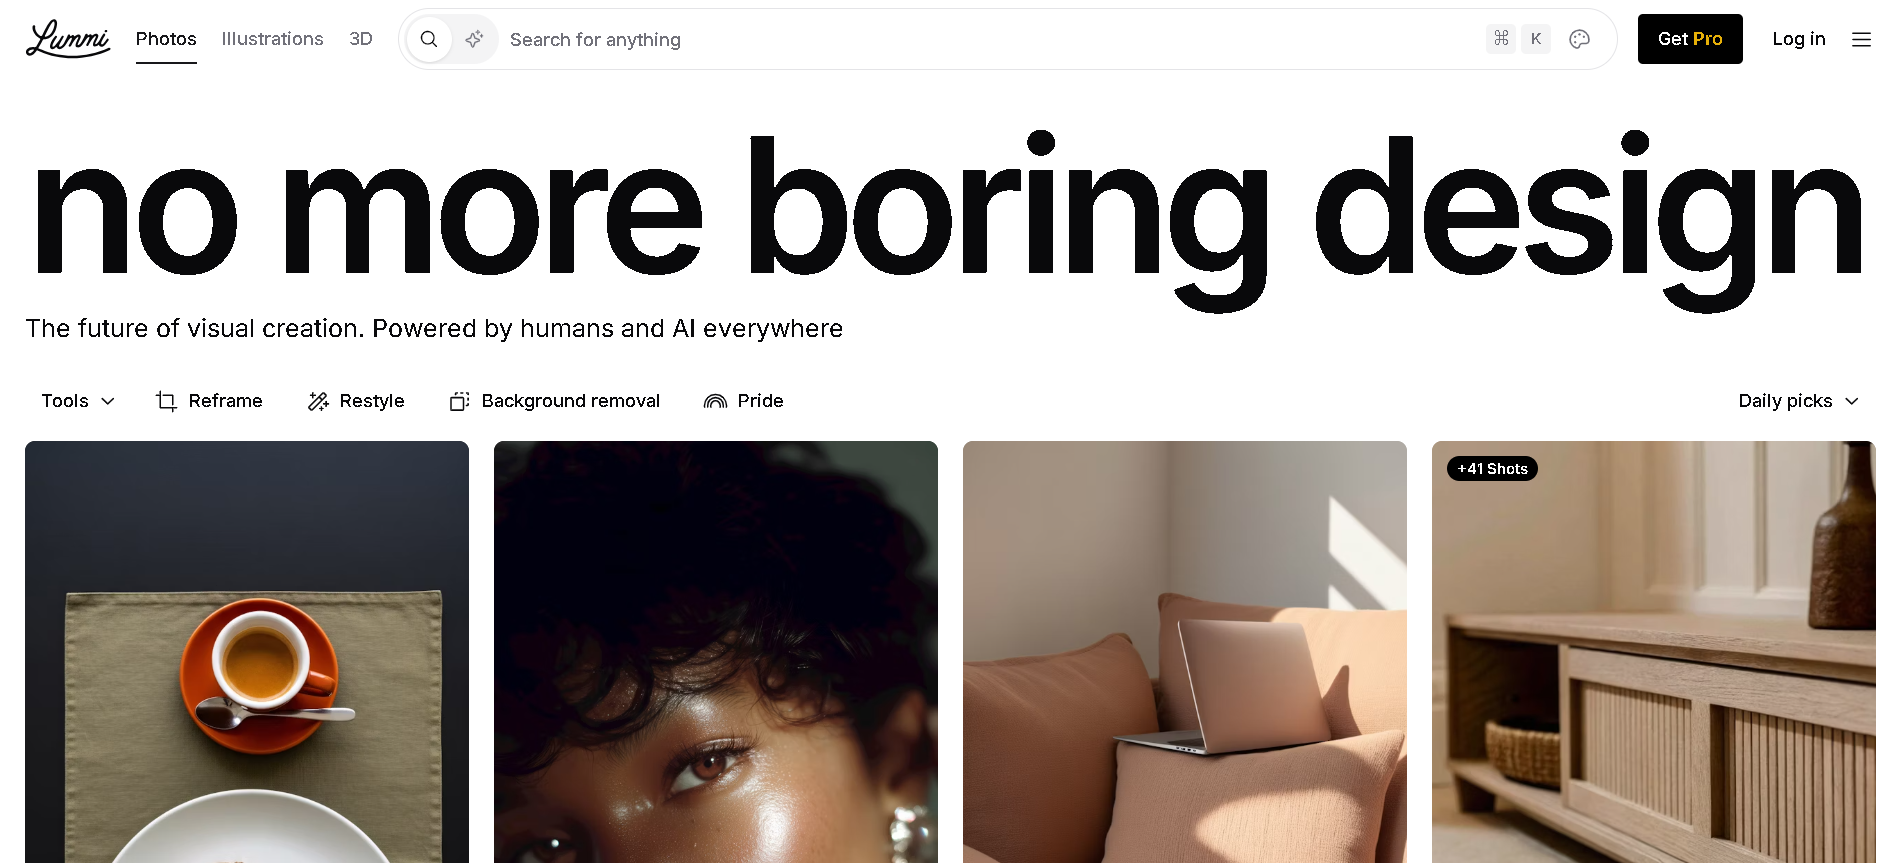Click the Lummi logo
The image size is (1901, 863).
click(68, 39)
